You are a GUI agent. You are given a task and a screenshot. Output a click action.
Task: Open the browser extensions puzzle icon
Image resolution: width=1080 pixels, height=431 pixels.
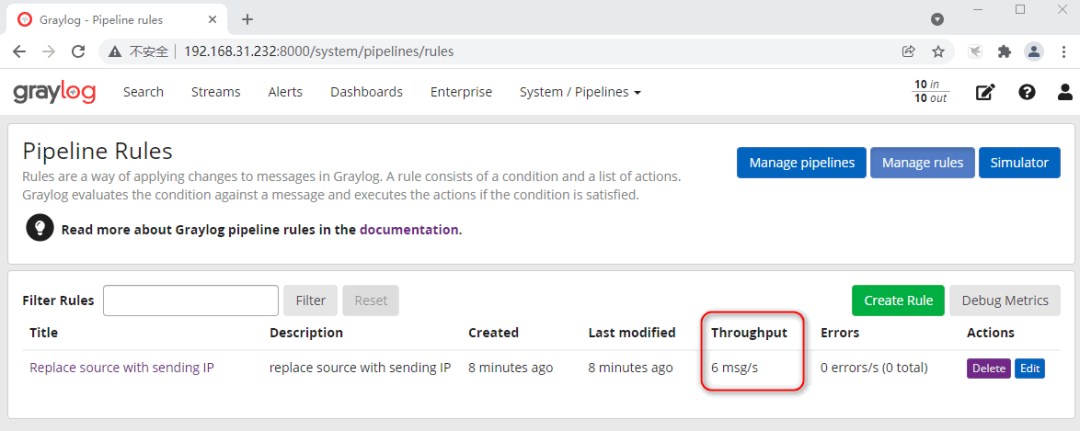1004,51
